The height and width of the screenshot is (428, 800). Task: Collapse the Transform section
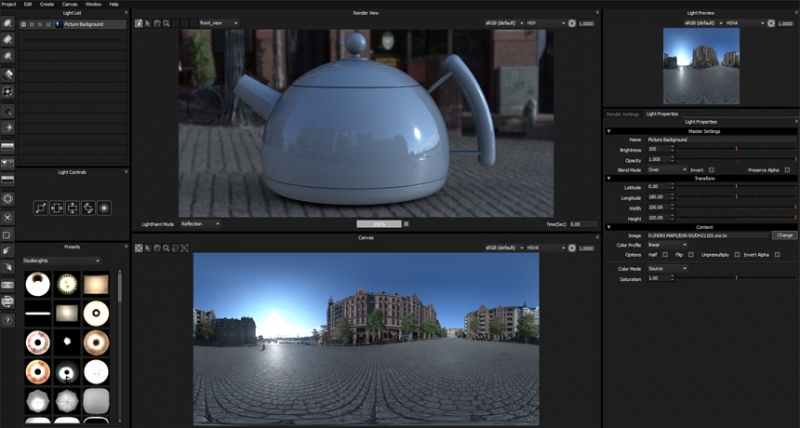609,179
